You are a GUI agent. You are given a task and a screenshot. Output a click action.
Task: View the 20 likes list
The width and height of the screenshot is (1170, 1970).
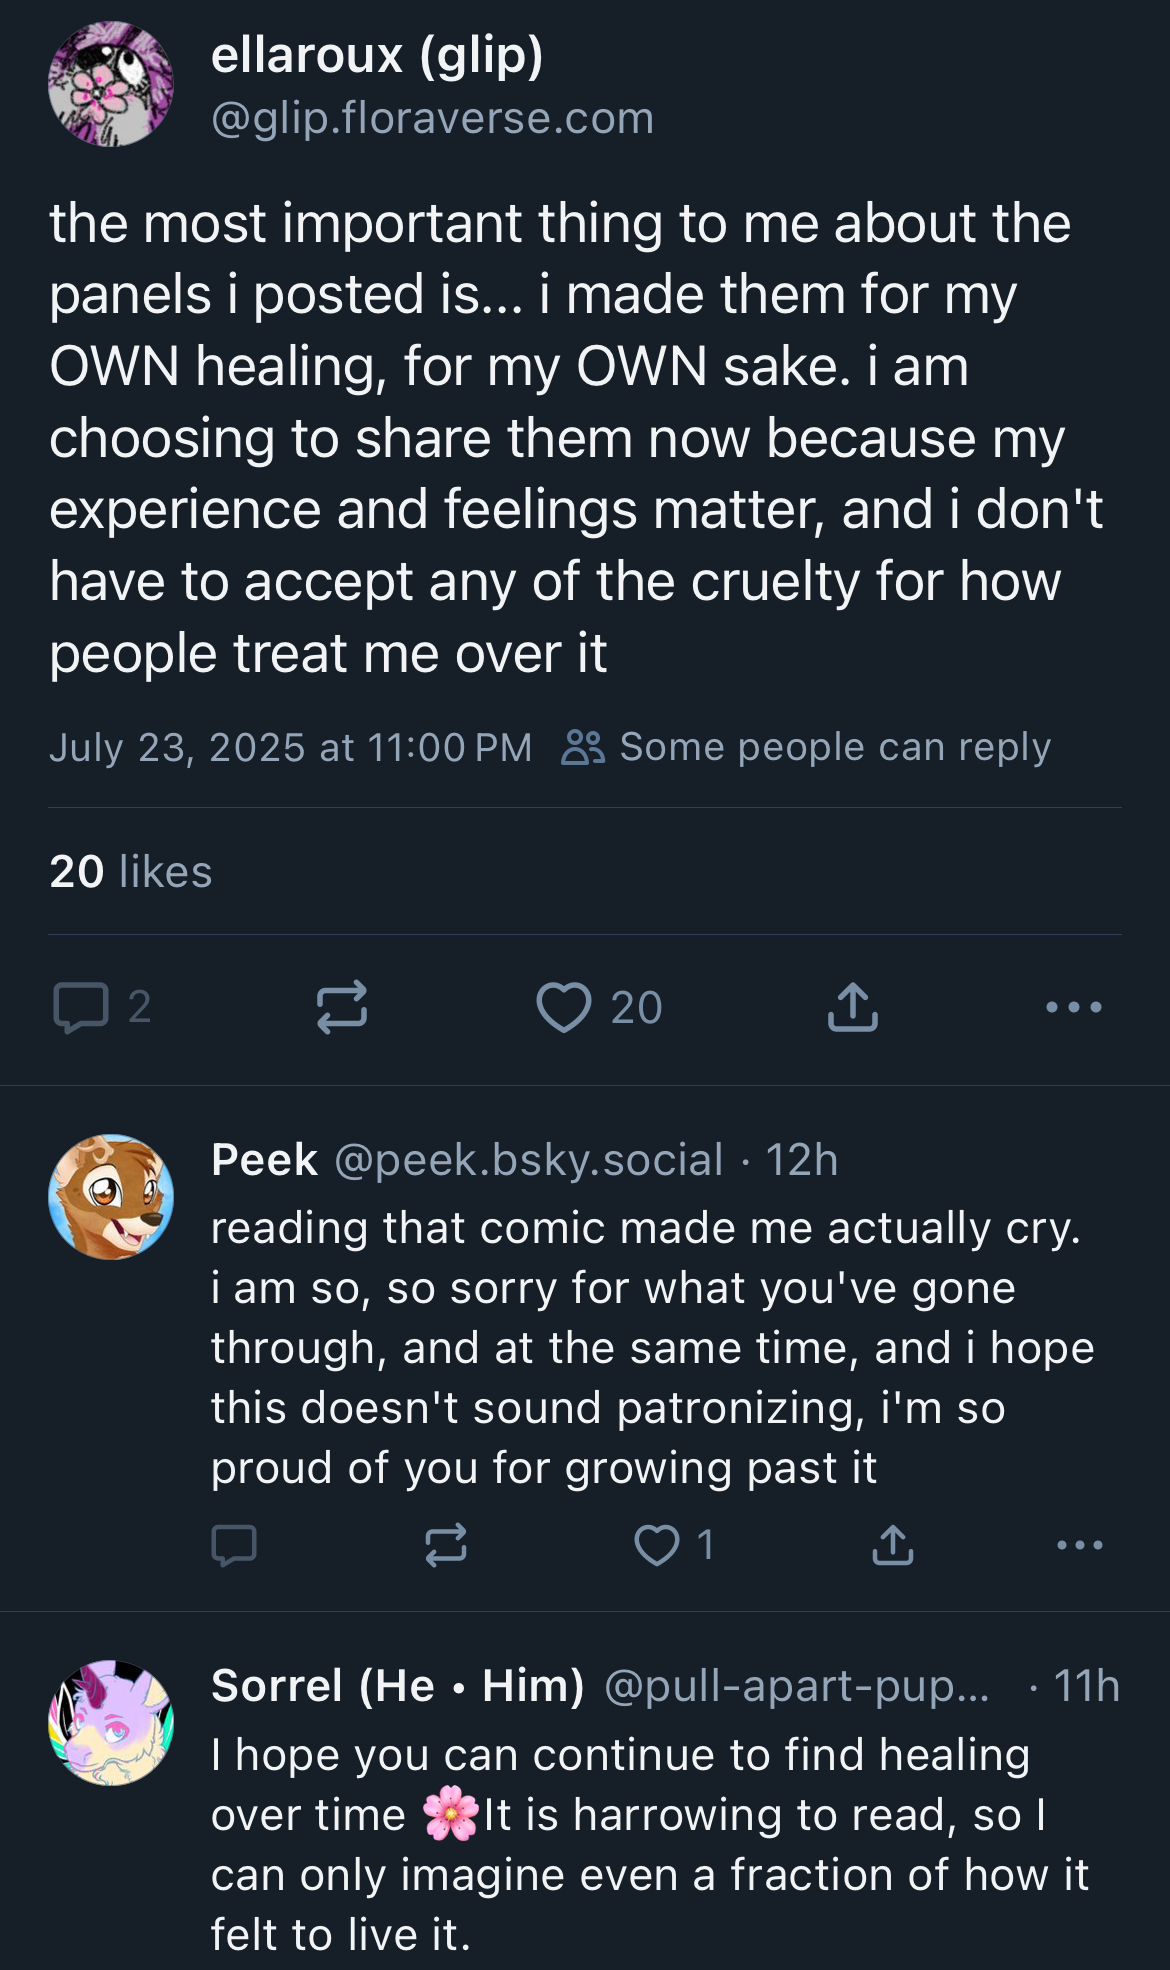131,872
